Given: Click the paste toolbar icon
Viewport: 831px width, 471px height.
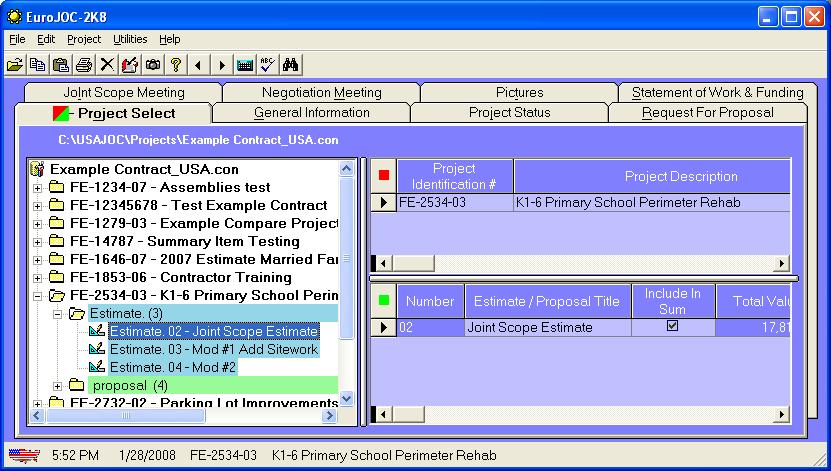Looking at the screenshot, I should point(60,65).
